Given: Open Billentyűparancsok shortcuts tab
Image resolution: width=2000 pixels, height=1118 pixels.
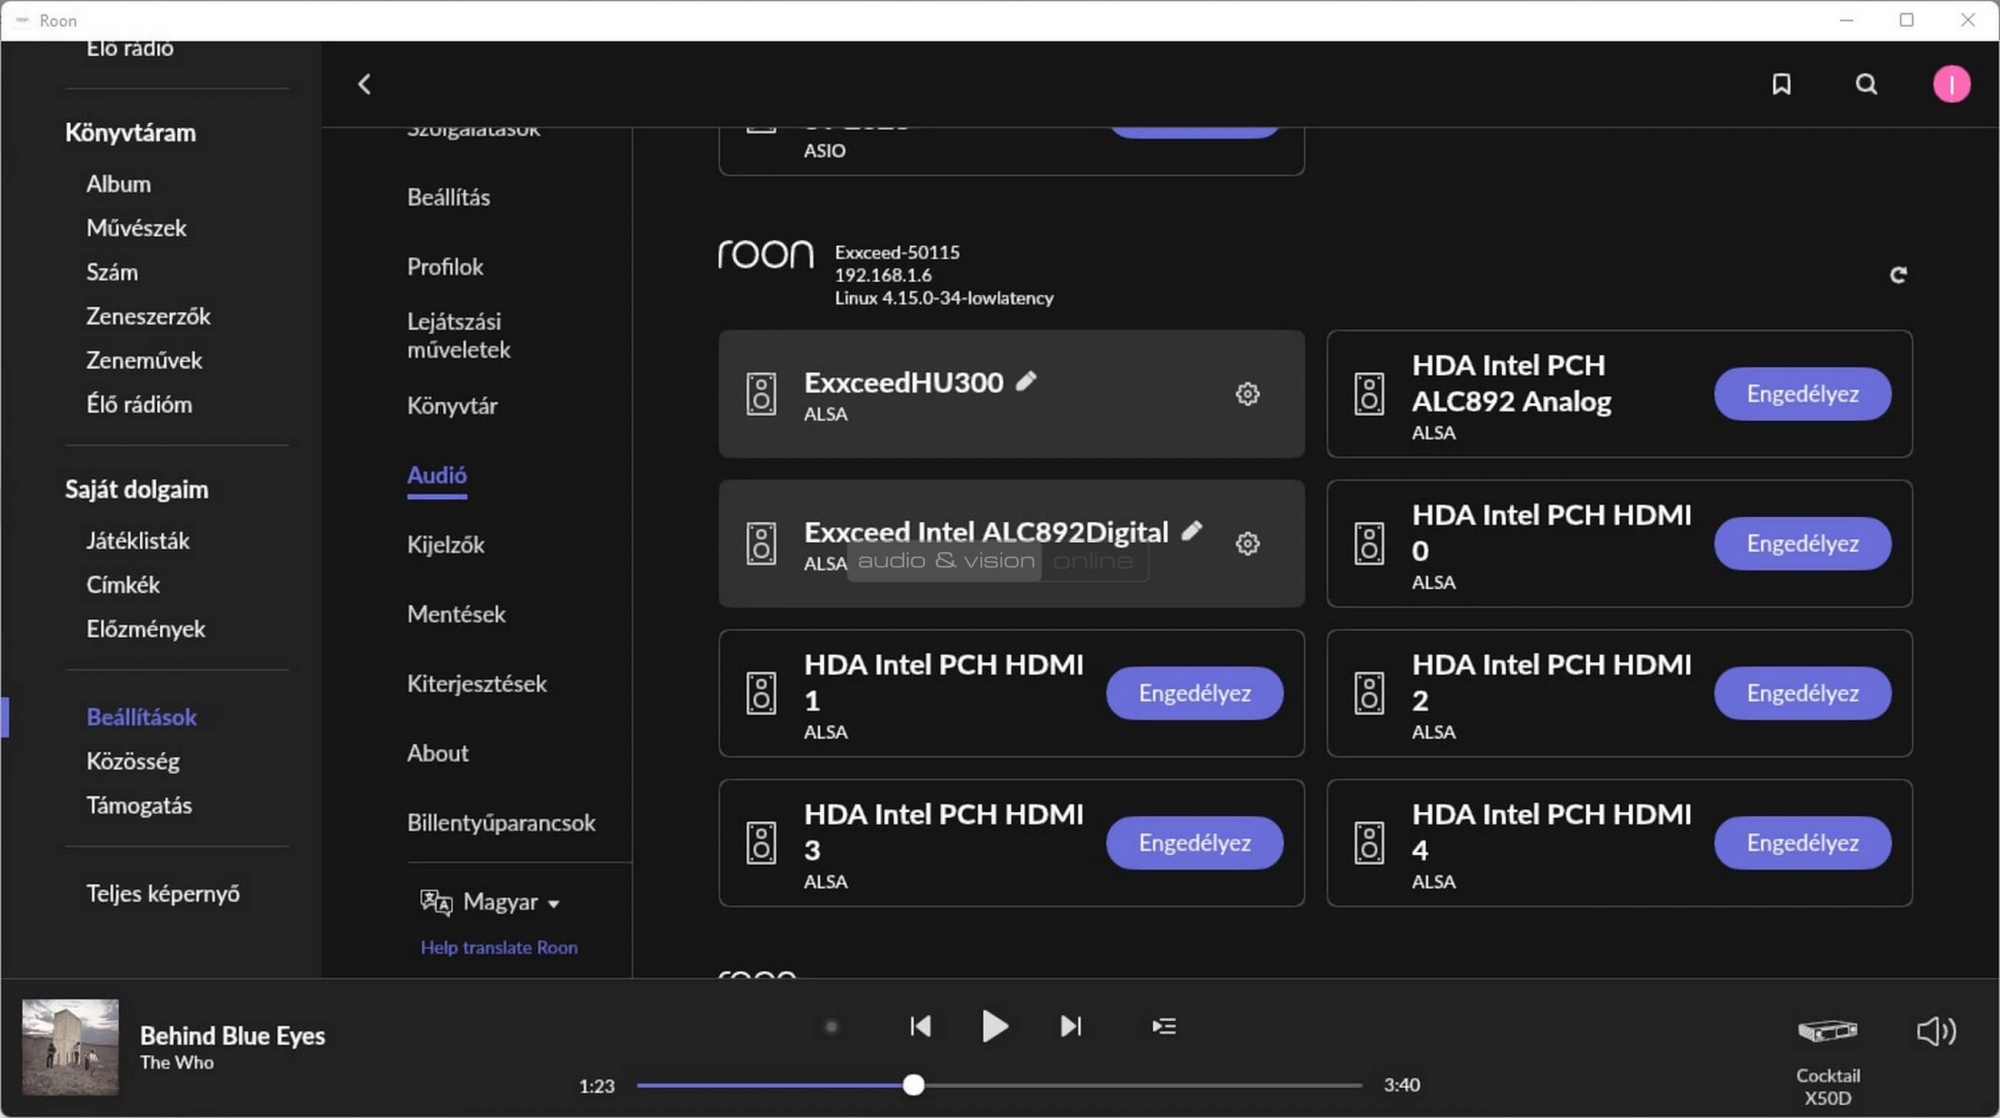Looking at the screenshot, I should coord(501,823).
